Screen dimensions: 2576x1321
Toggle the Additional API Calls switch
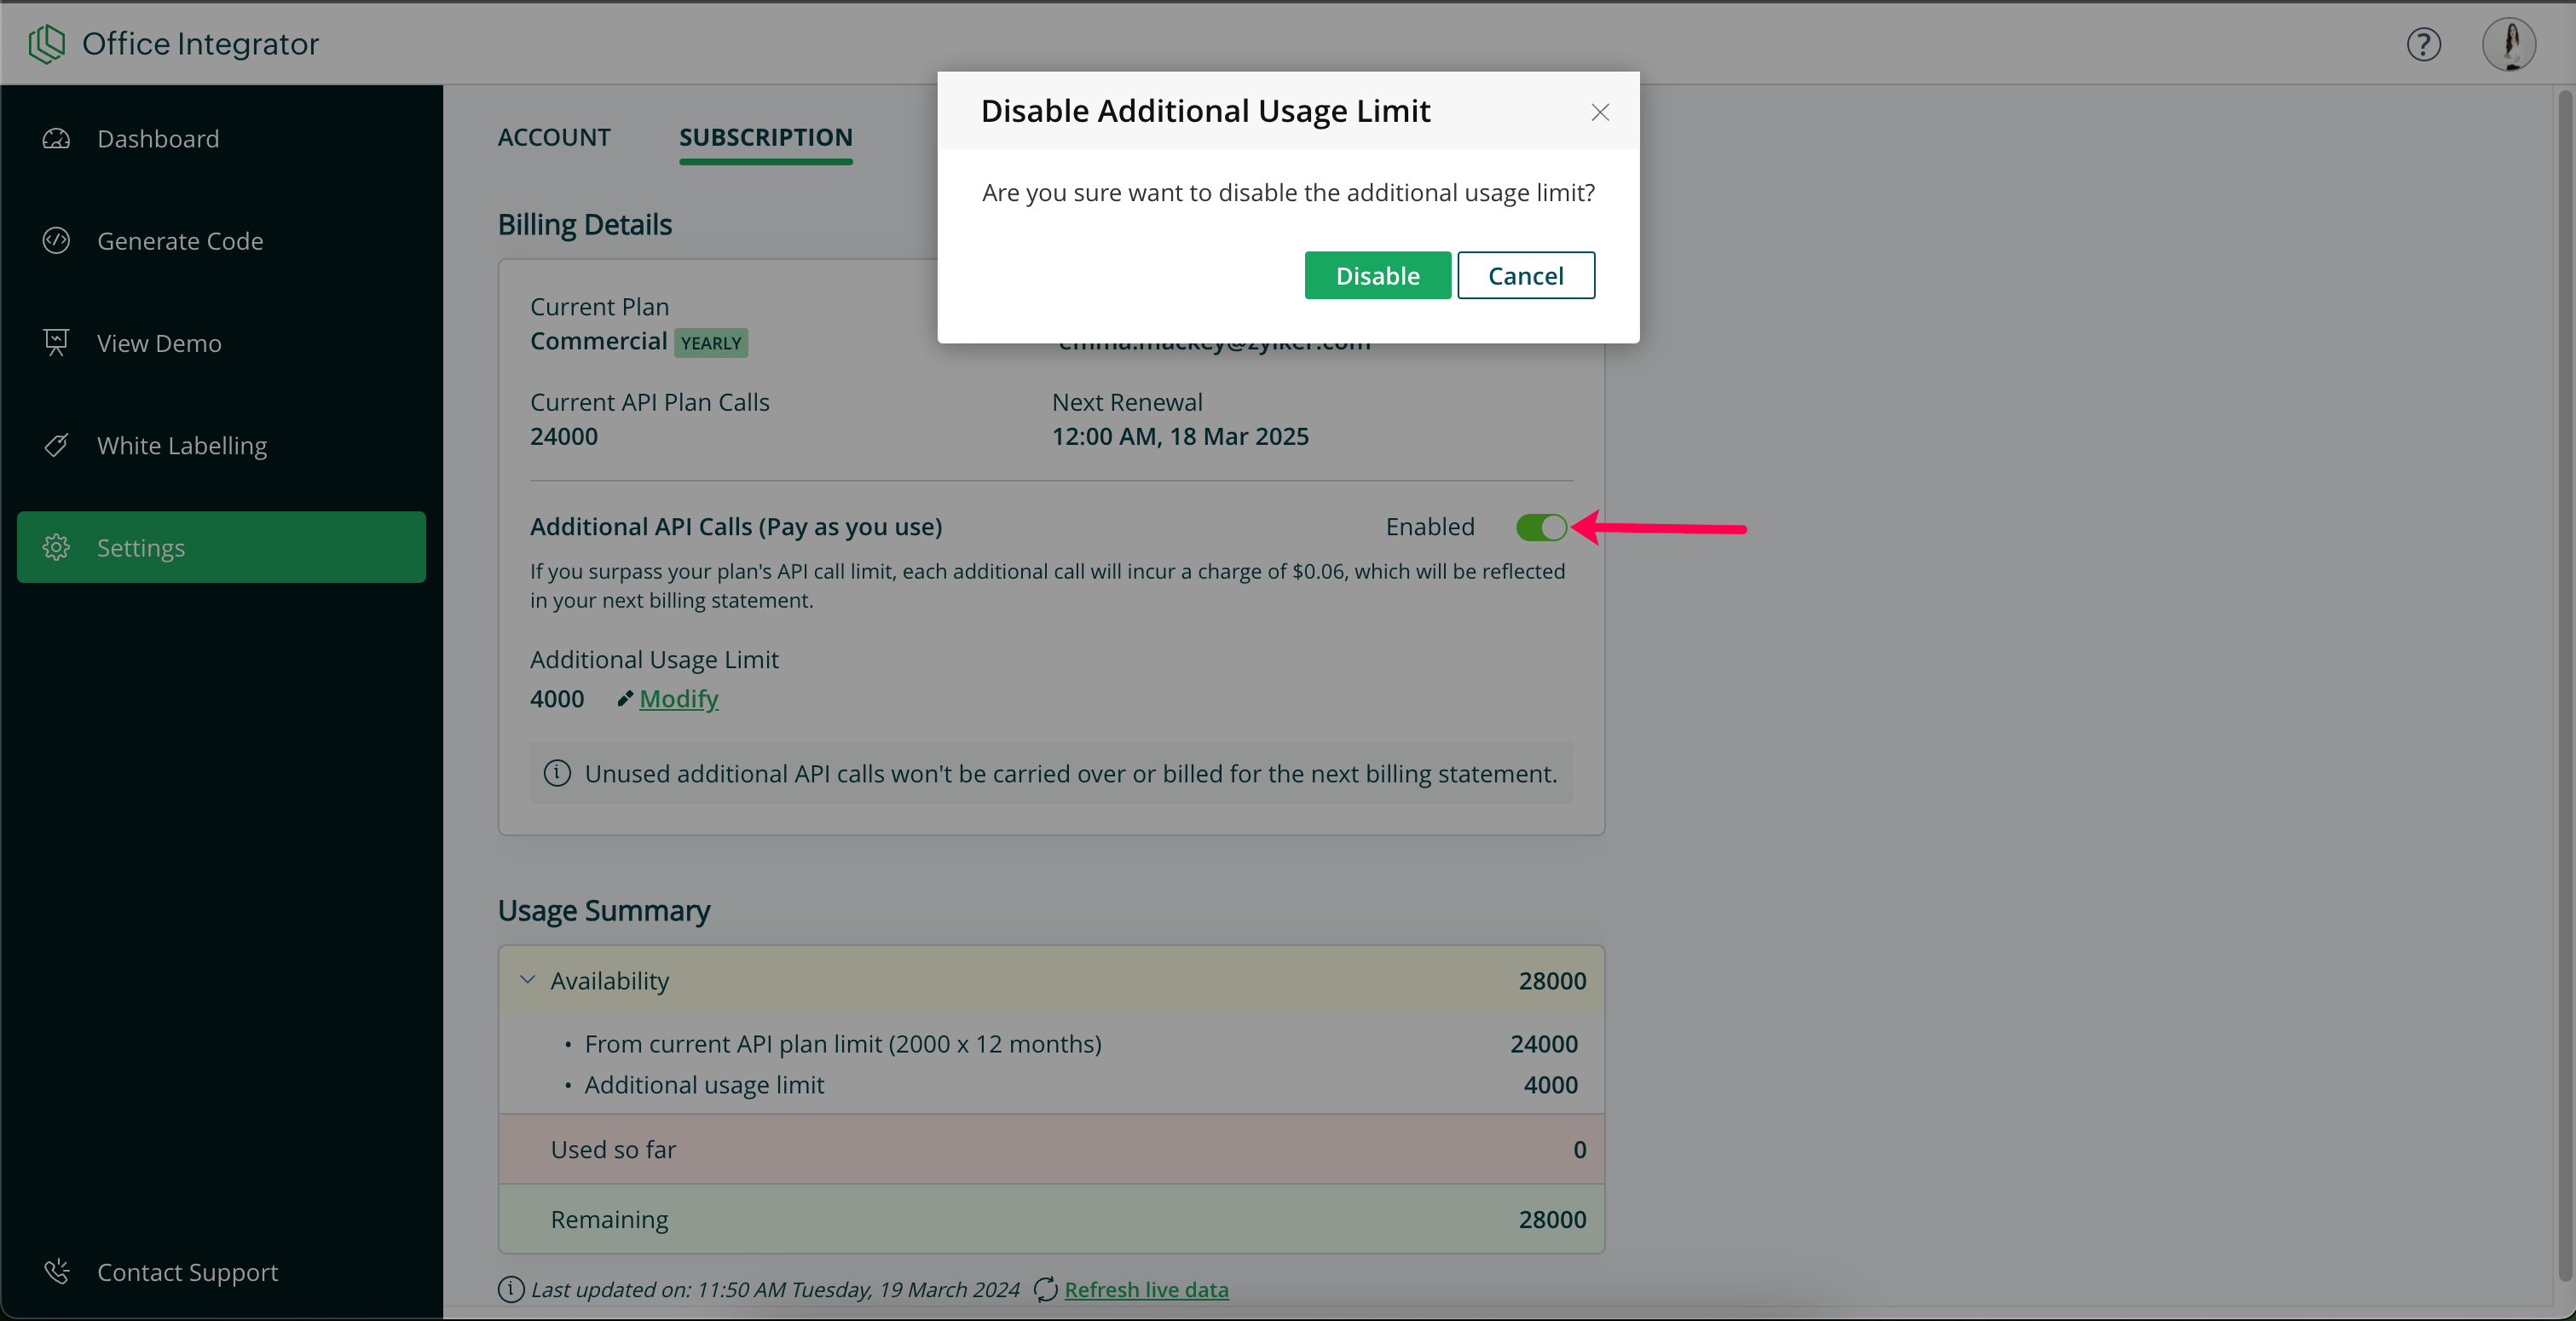1541,527
